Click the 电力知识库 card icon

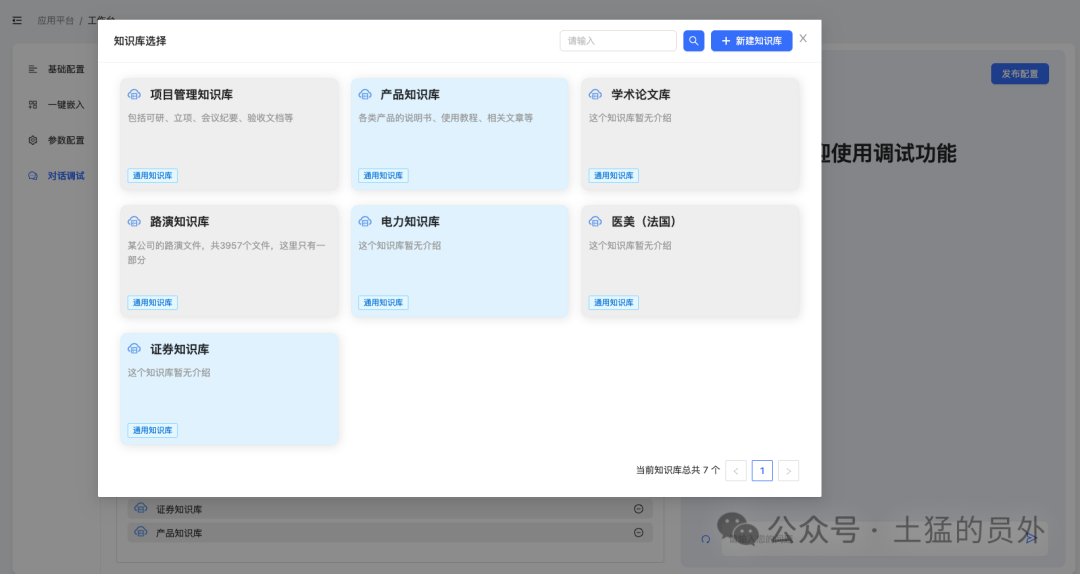365,221
